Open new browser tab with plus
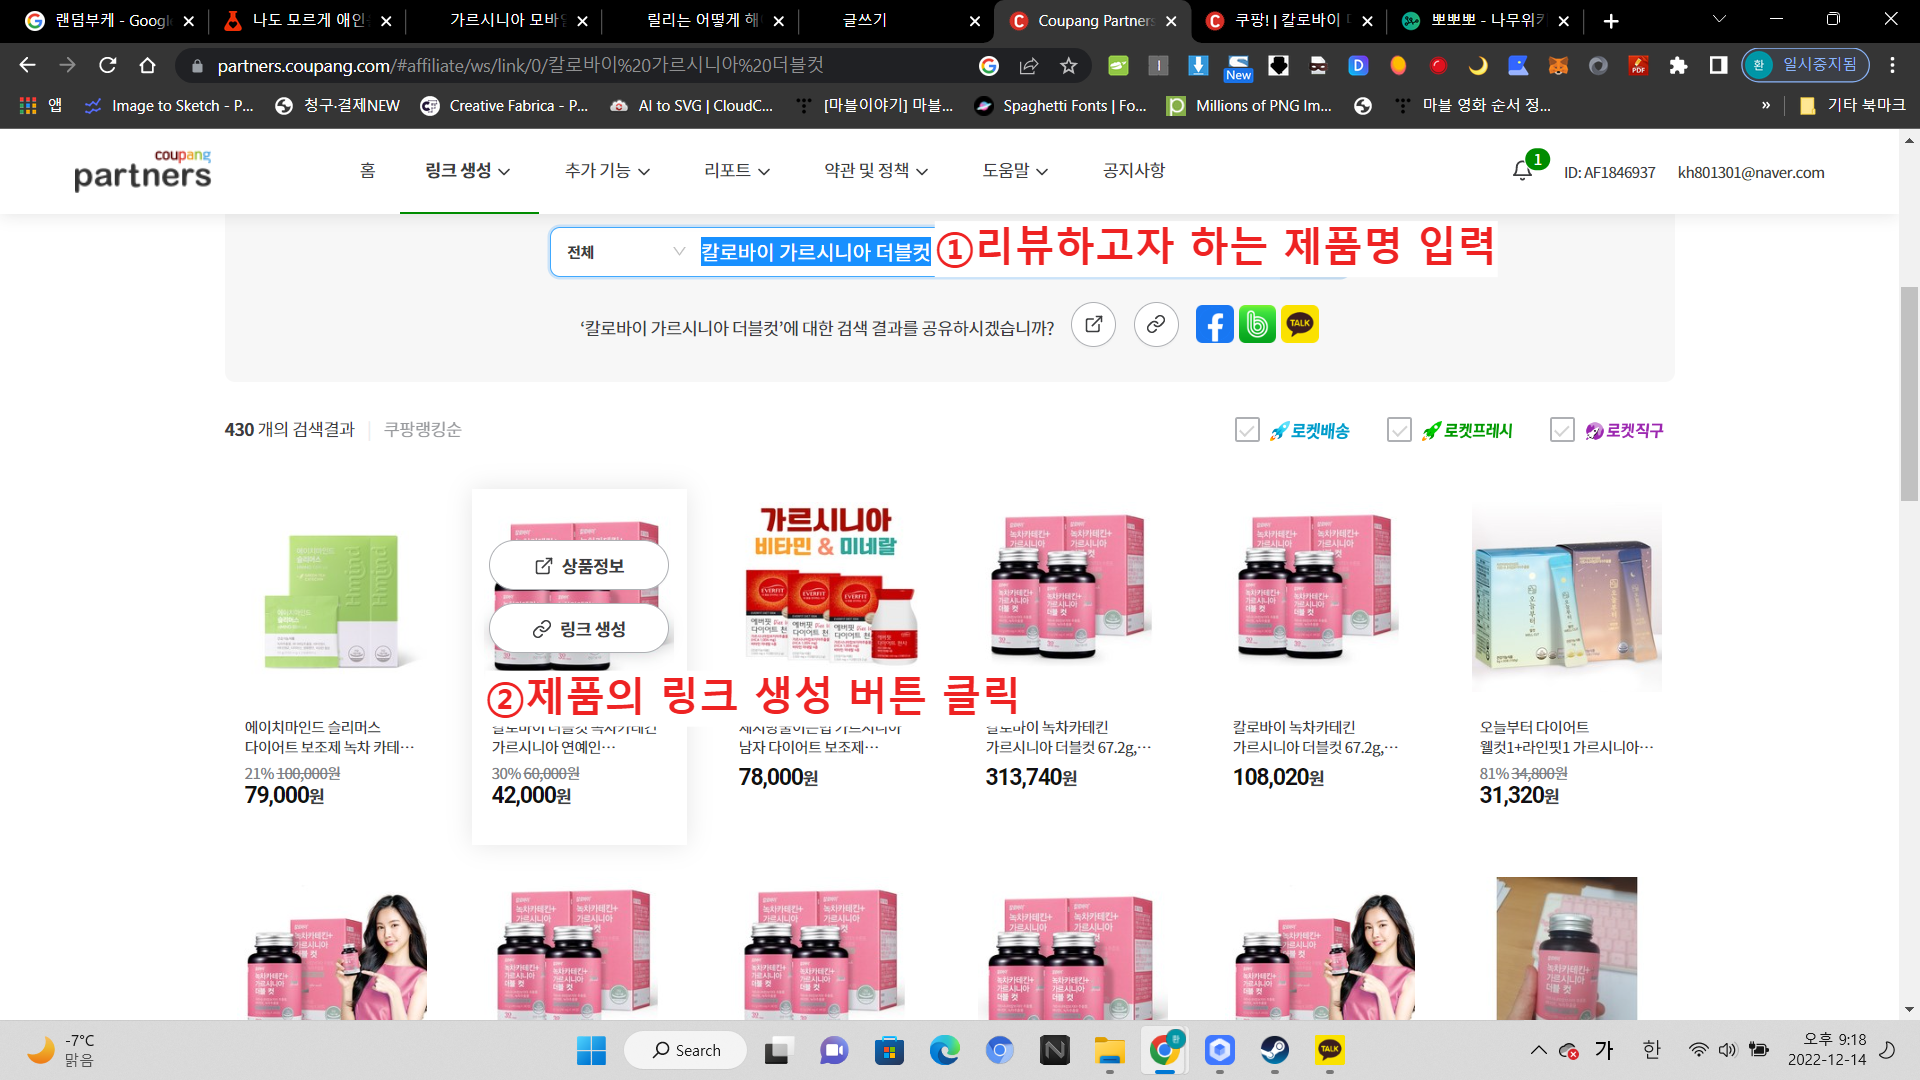 (1611, 21)
